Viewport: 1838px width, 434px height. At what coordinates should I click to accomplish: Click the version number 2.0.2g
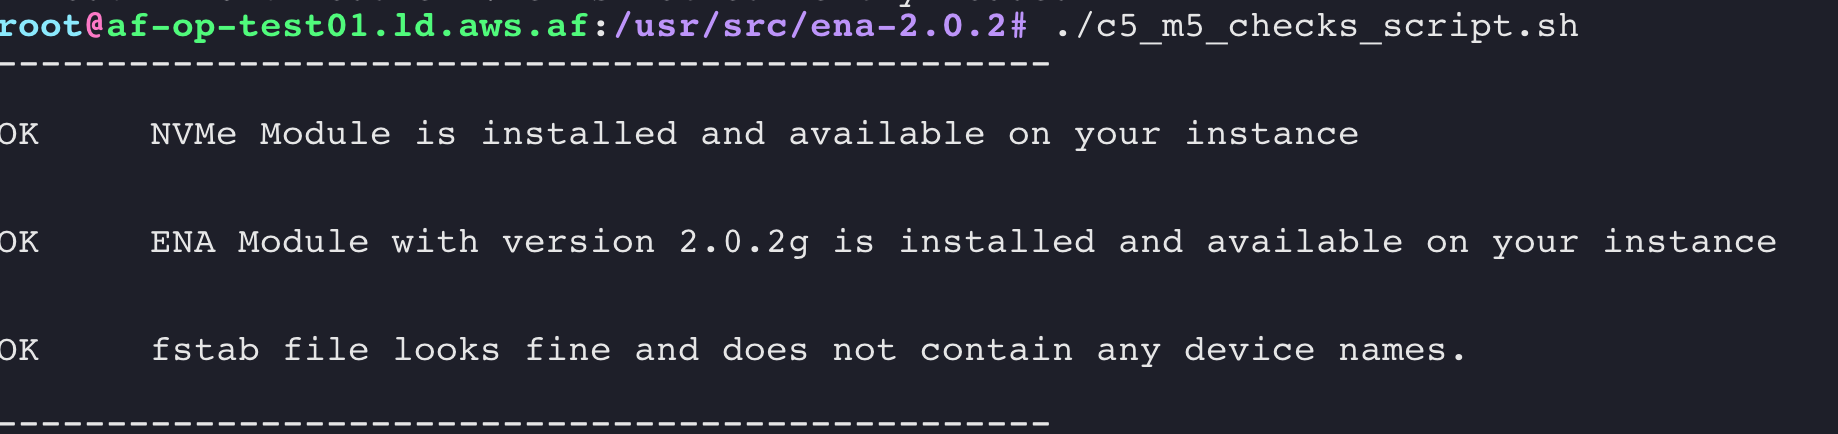744,243
